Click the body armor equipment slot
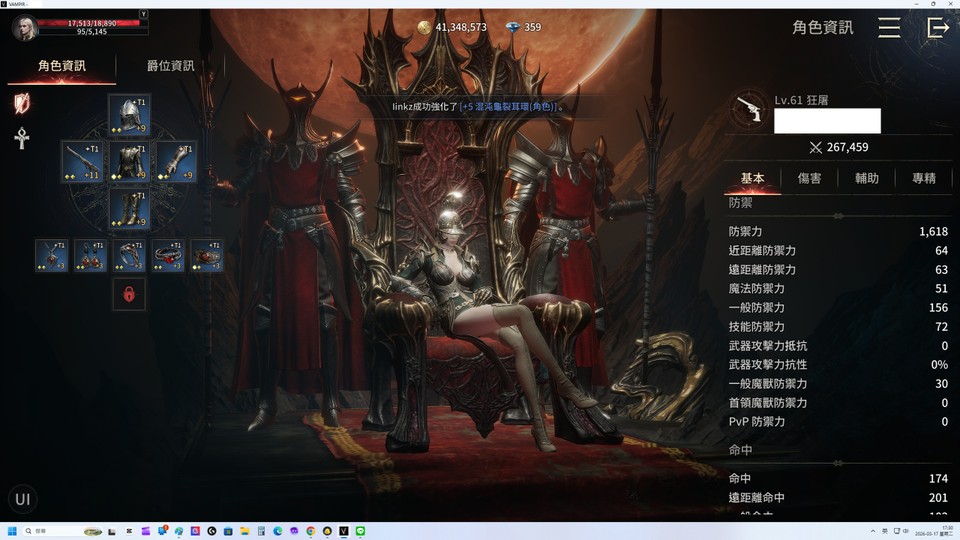 tap(129, 162)
